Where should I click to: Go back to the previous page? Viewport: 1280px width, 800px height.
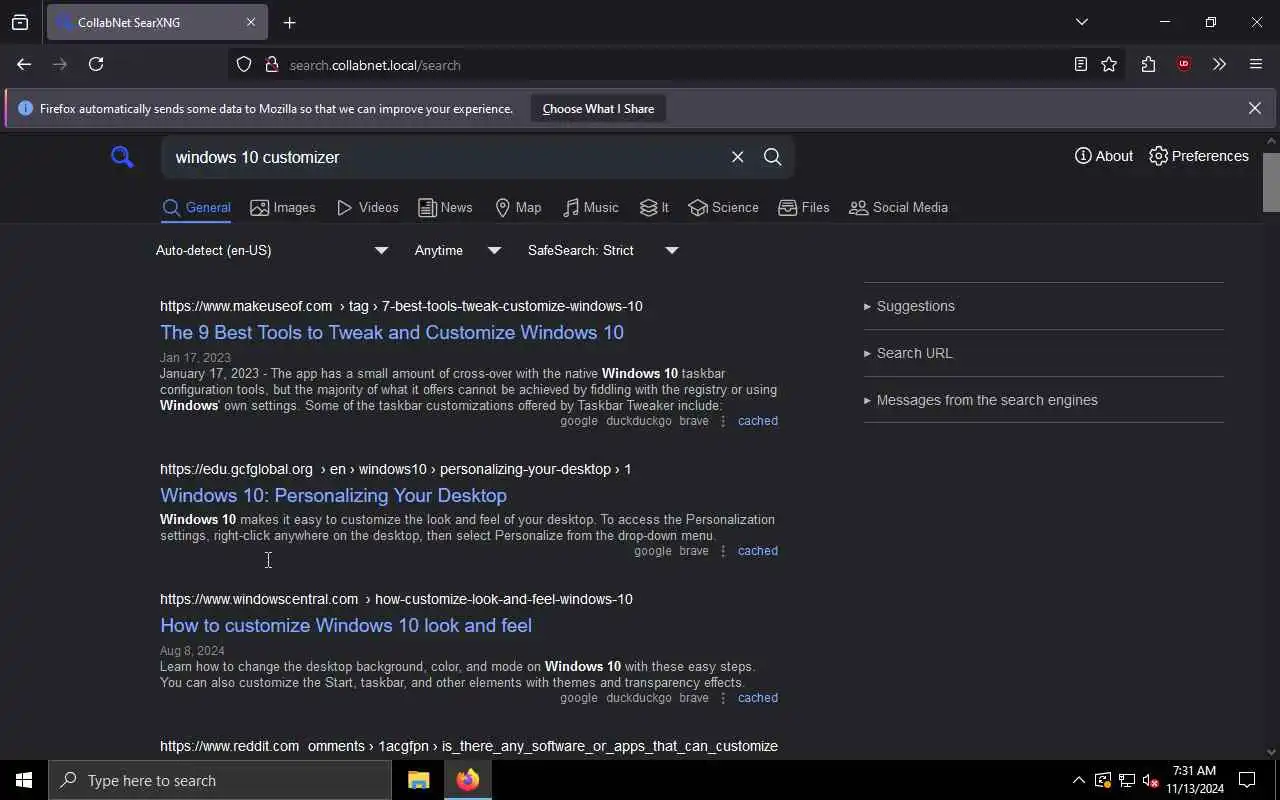24,64
